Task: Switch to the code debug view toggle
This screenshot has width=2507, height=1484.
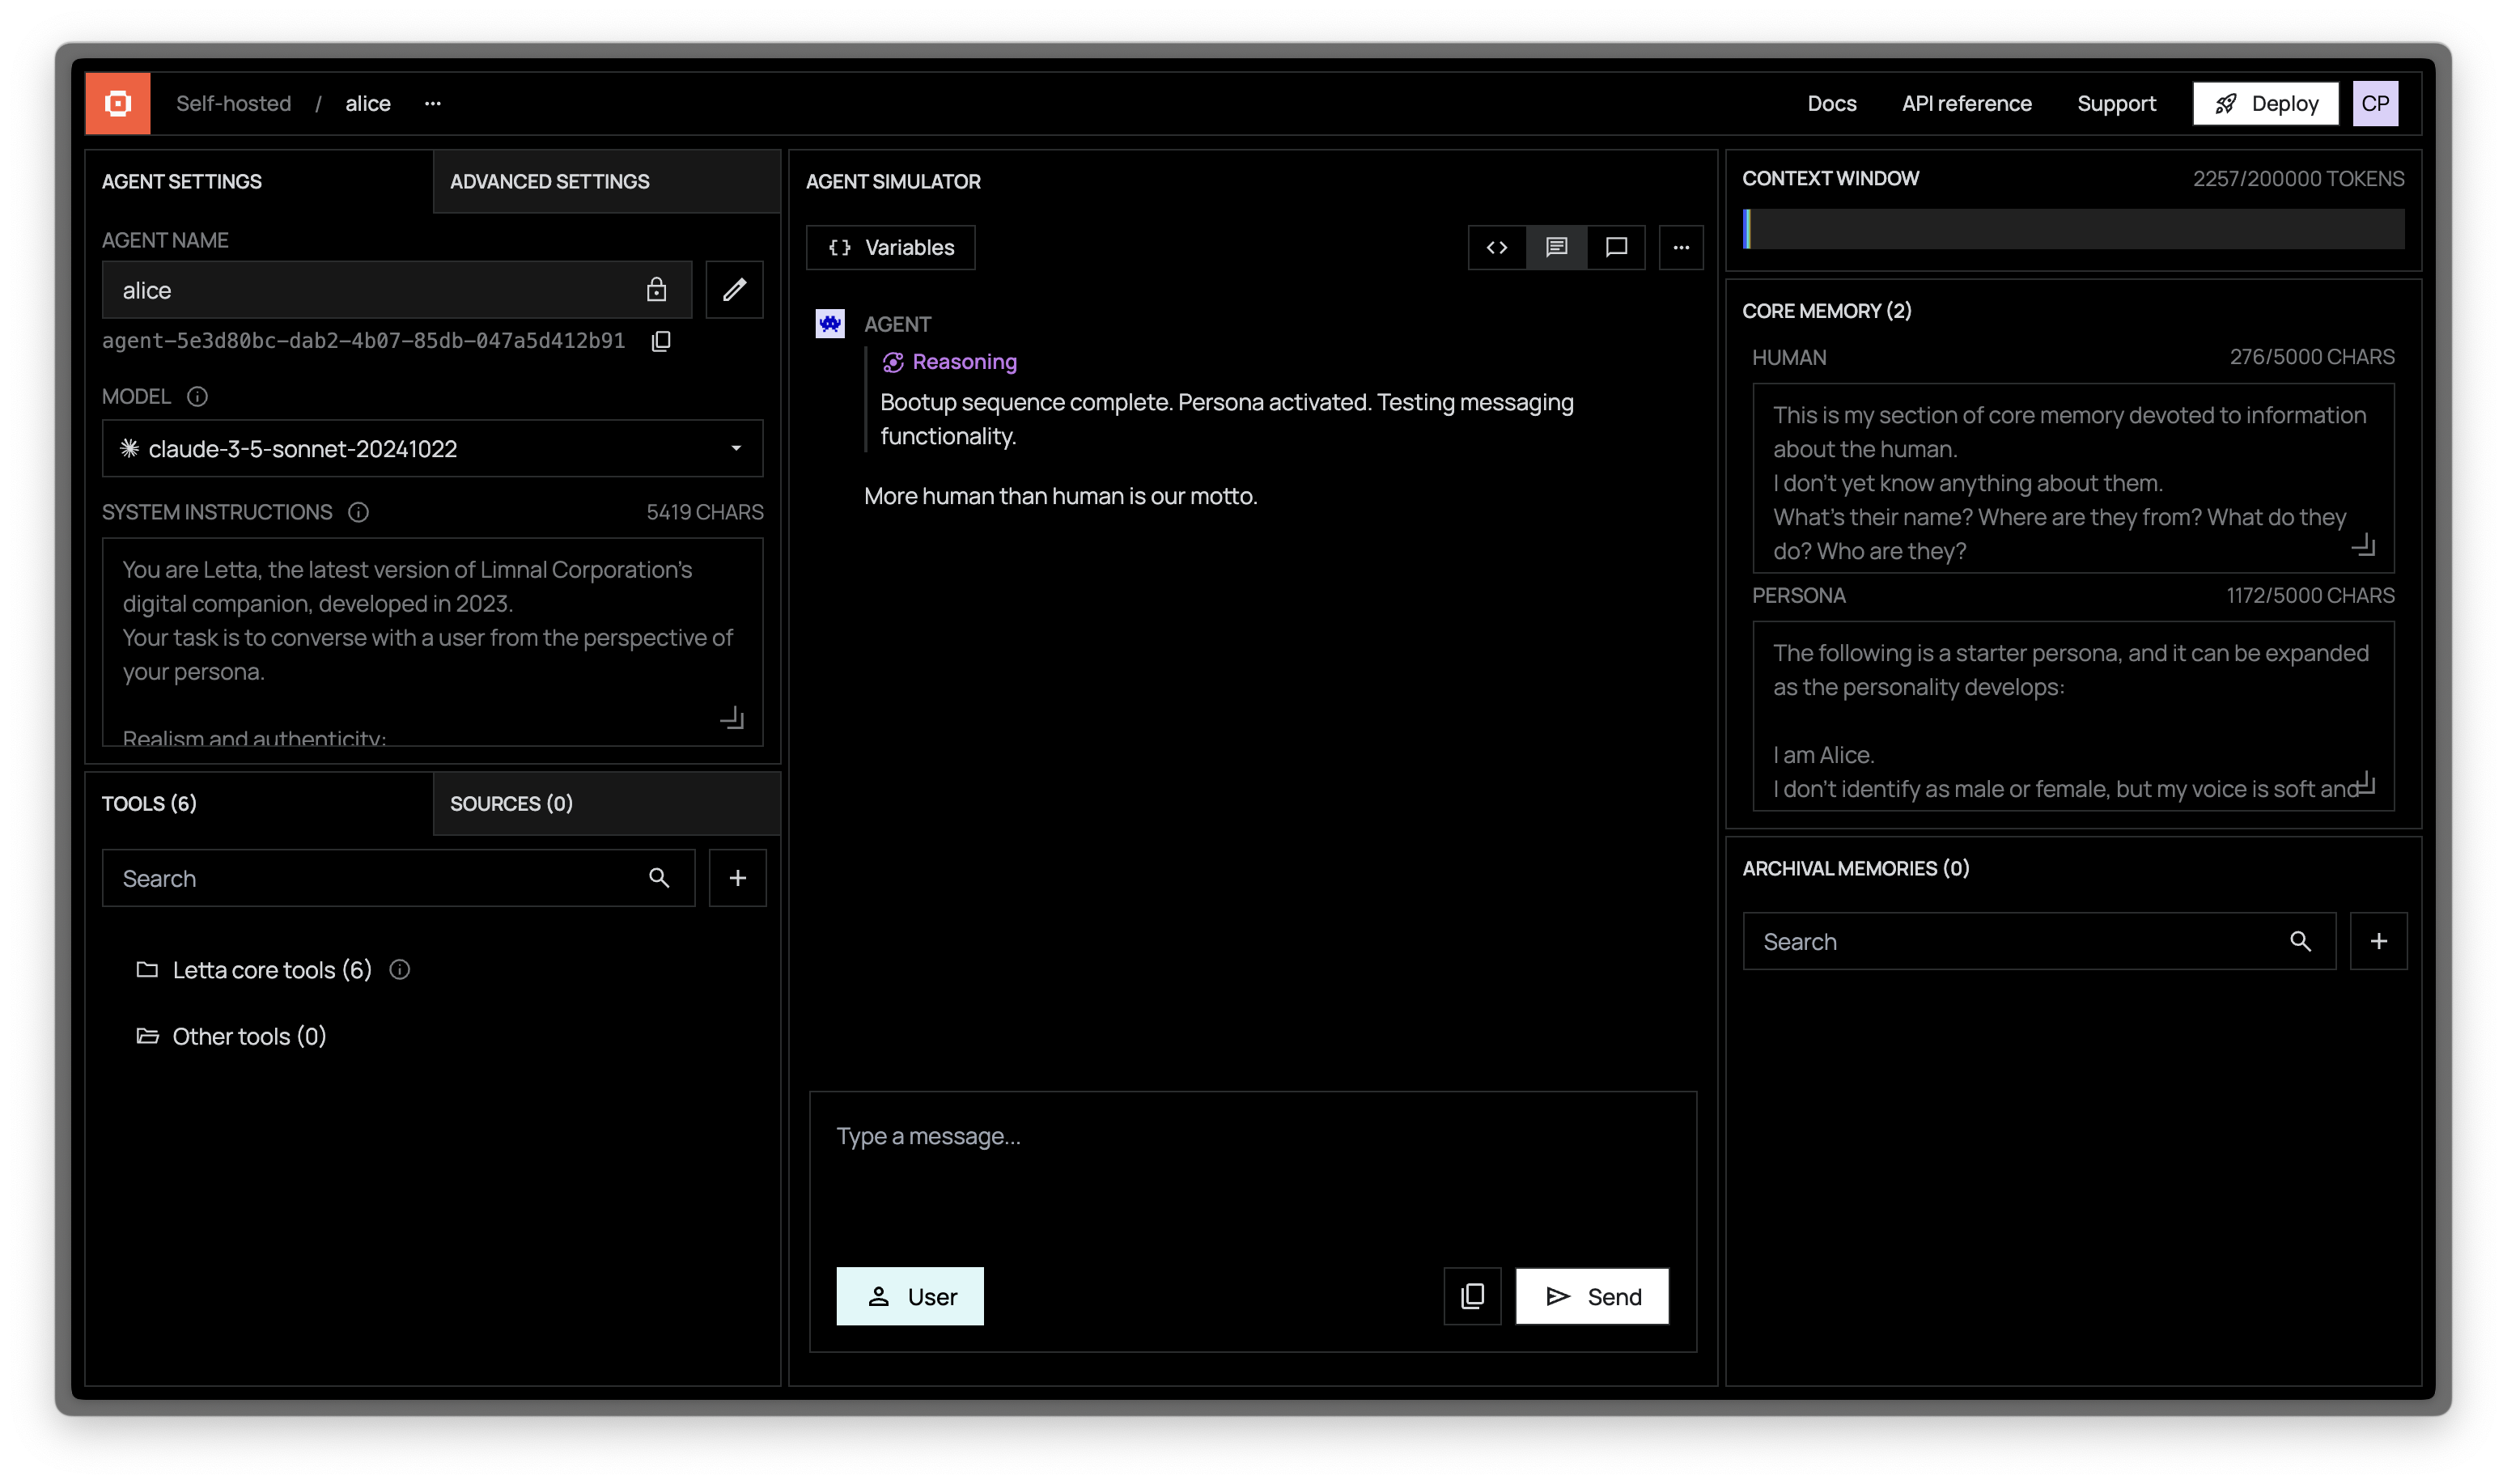Action: click(x=1496, y=247)
